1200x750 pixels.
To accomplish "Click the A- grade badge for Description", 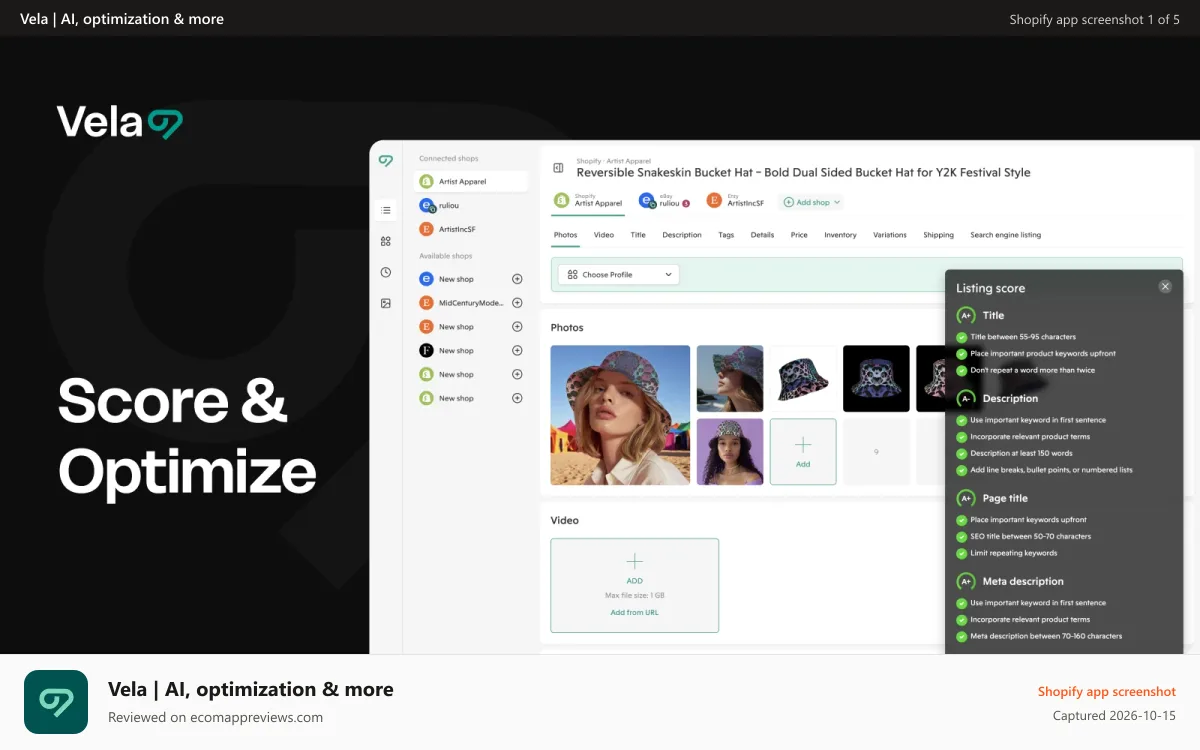I will point(966,398).
